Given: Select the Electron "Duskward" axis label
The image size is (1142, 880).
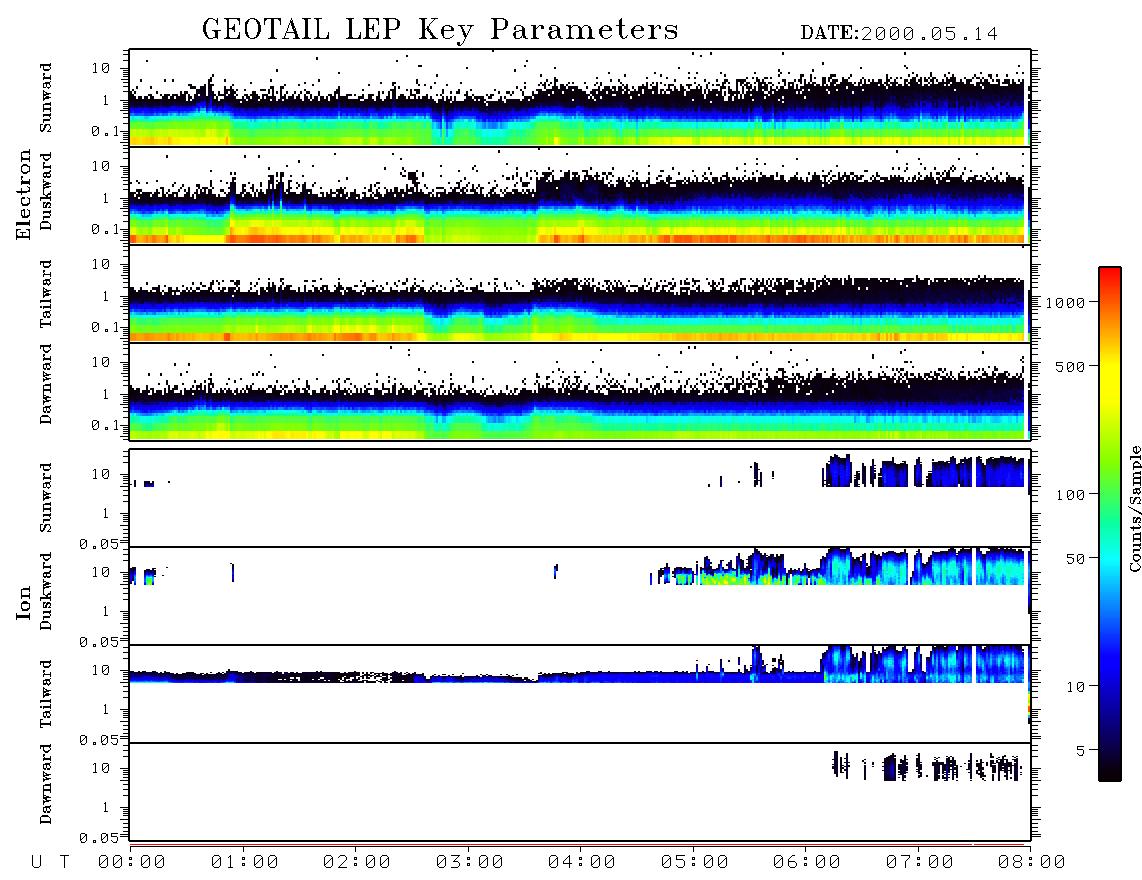Looking at the screenshot, I should pyautogui.click(x=46, y=191).
